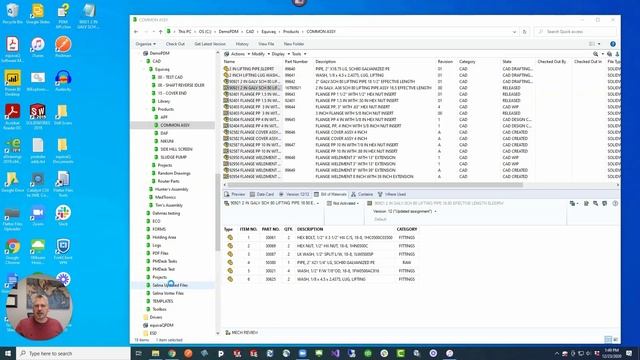This screenshot has width=640, height=360.
Task: Switch to the Bill of Materials tab
Action: pyautogui.click(x=330, y=194)
